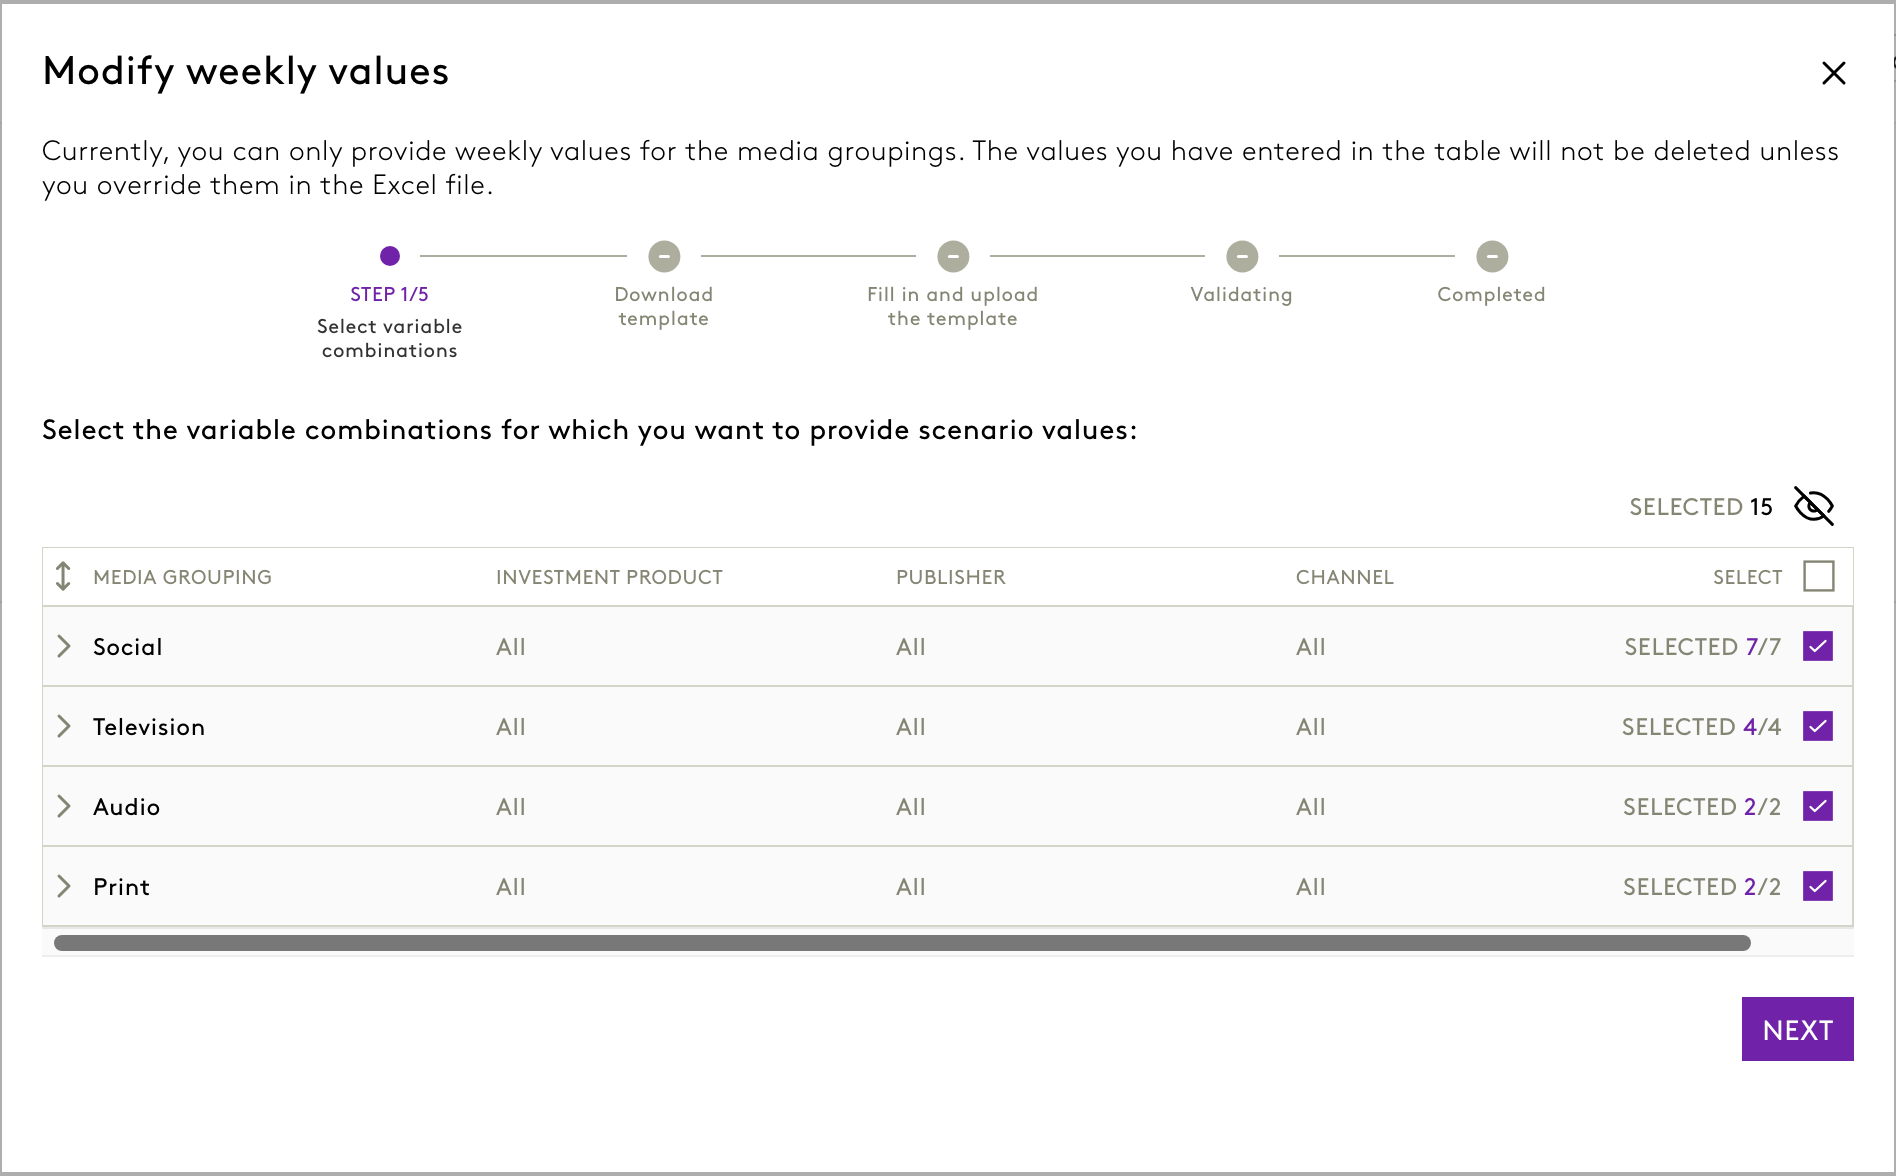Deselect the Audio row checkbox
The height and width of the screenshot is (1176, 1896).
(x=1818, y=806)
